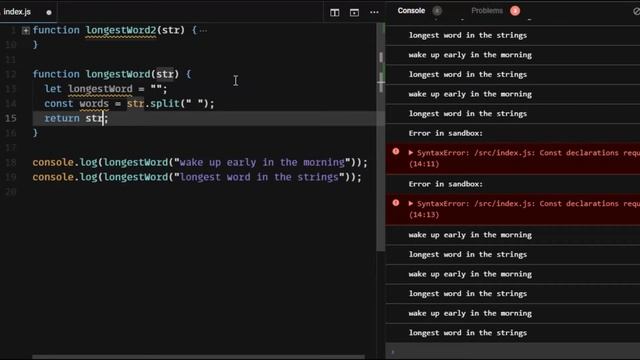Expand the folded longestWord2 function

[x=26, y=30]
